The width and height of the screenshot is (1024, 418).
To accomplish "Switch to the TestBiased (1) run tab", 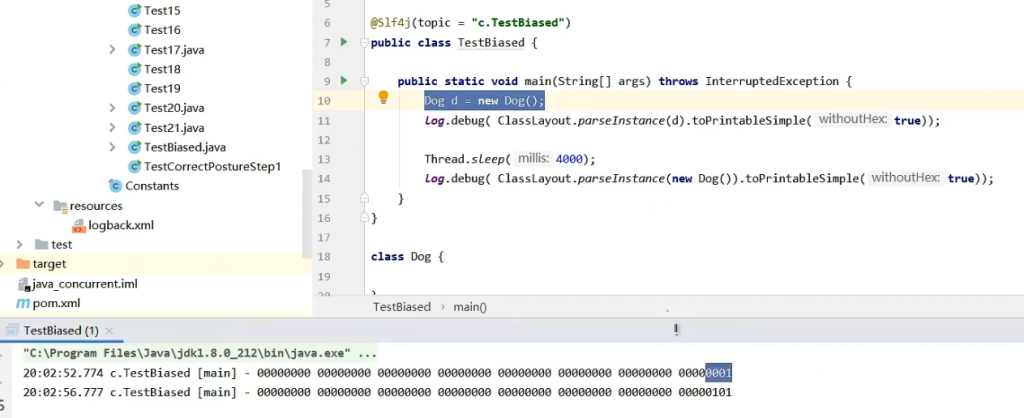I will coord(61,330).
